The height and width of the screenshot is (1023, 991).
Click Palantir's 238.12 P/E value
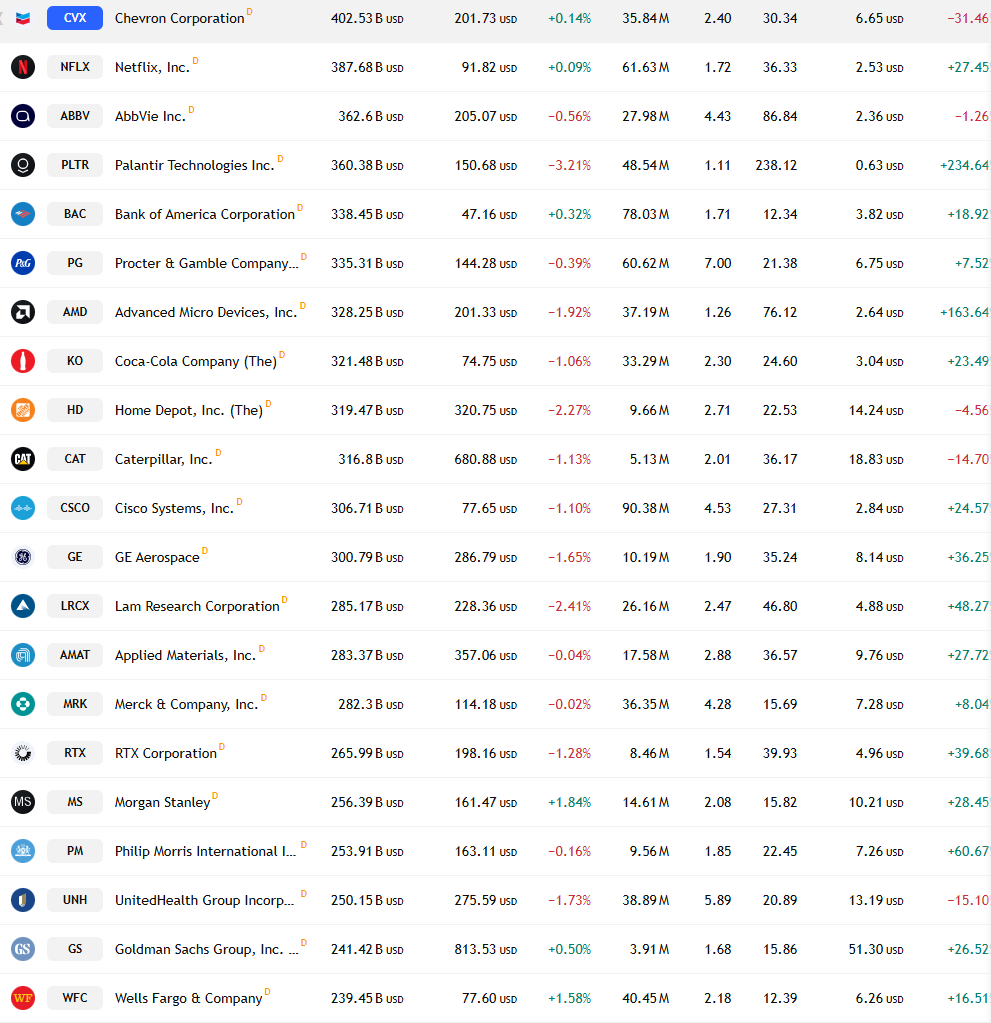tap(776, 165)
